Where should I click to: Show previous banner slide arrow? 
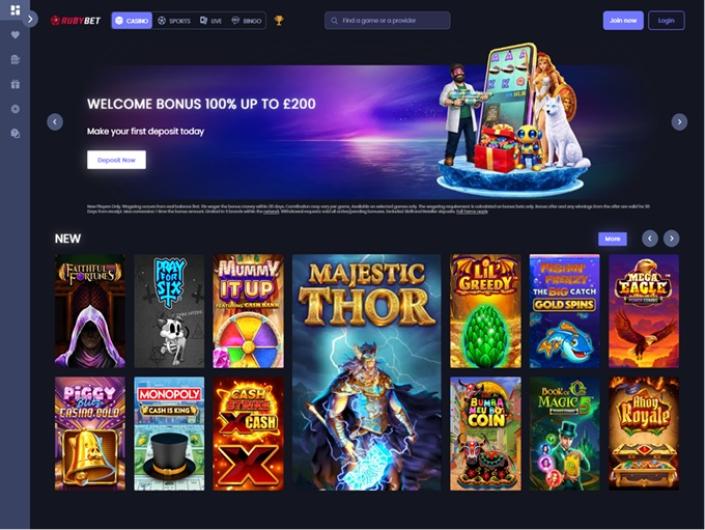coord(55,122)
